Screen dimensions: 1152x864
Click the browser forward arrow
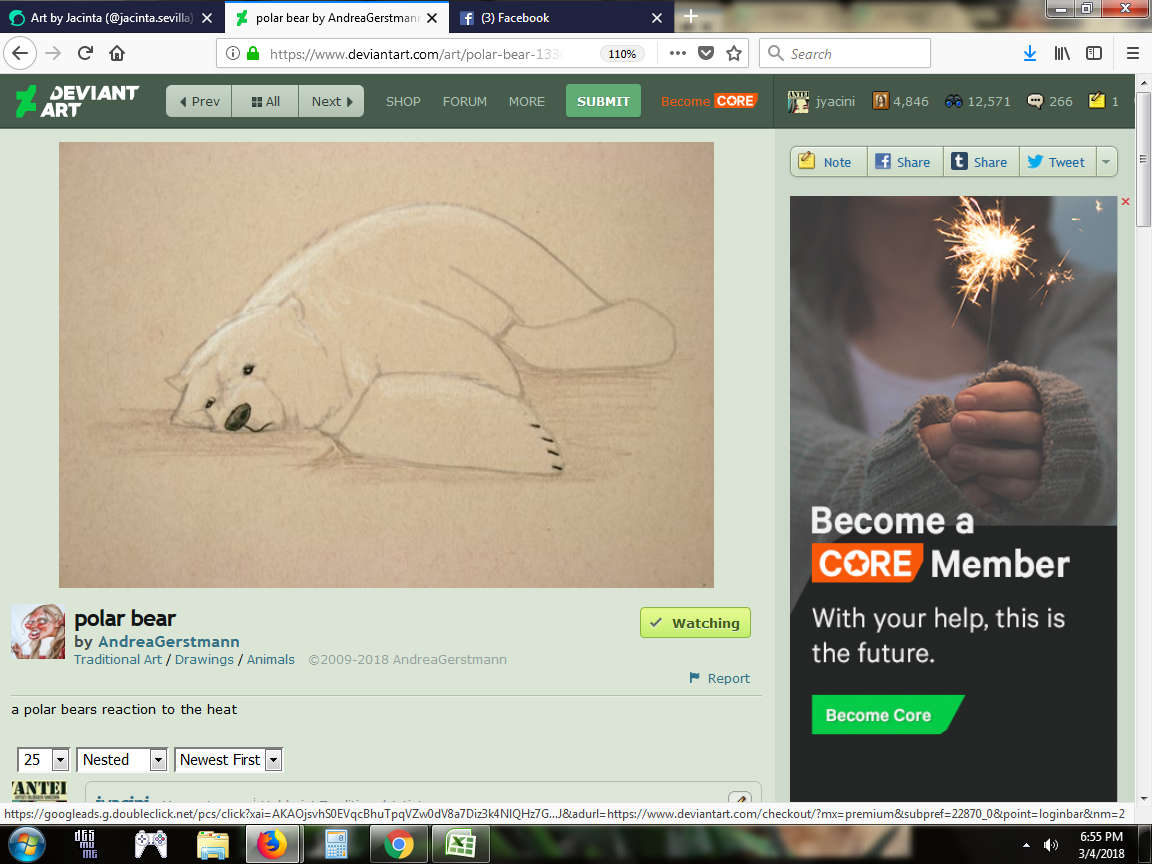coord(53,54)
